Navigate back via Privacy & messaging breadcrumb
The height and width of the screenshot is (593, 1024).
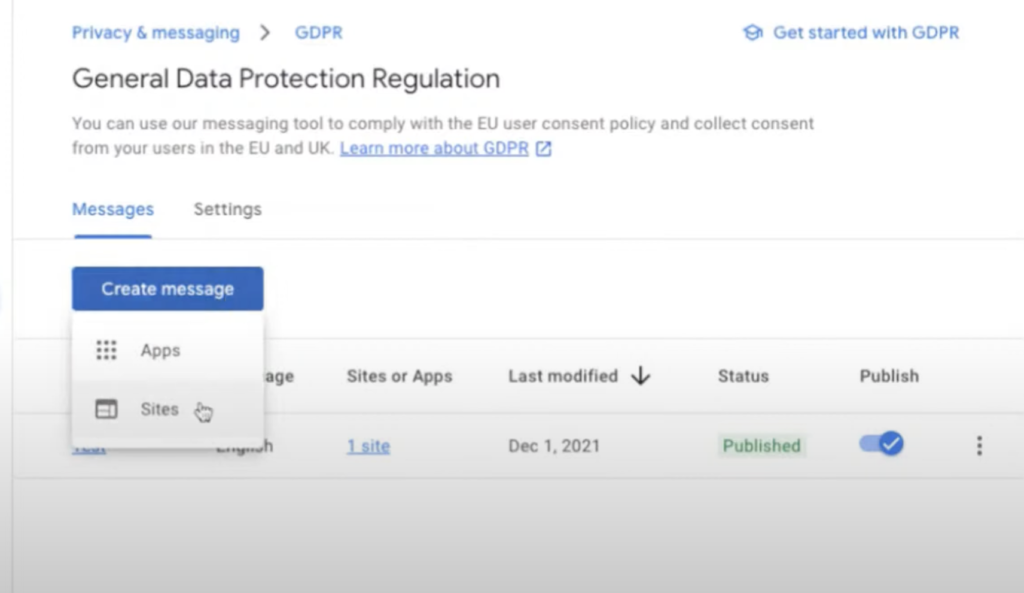click(x=155, y=32)
